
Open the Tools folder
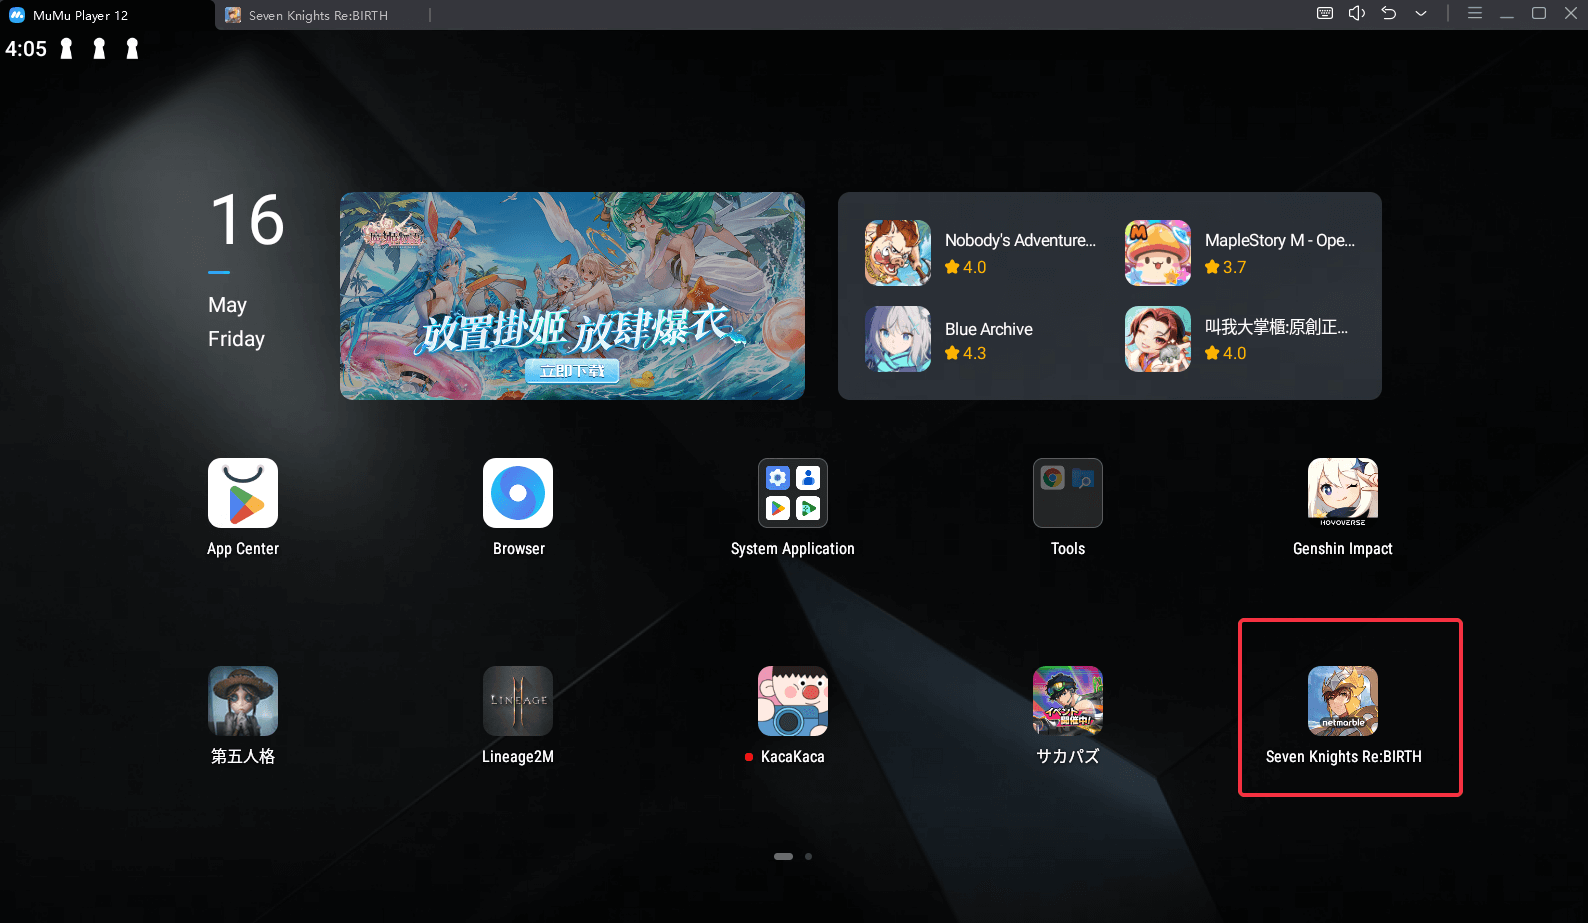1068,493
